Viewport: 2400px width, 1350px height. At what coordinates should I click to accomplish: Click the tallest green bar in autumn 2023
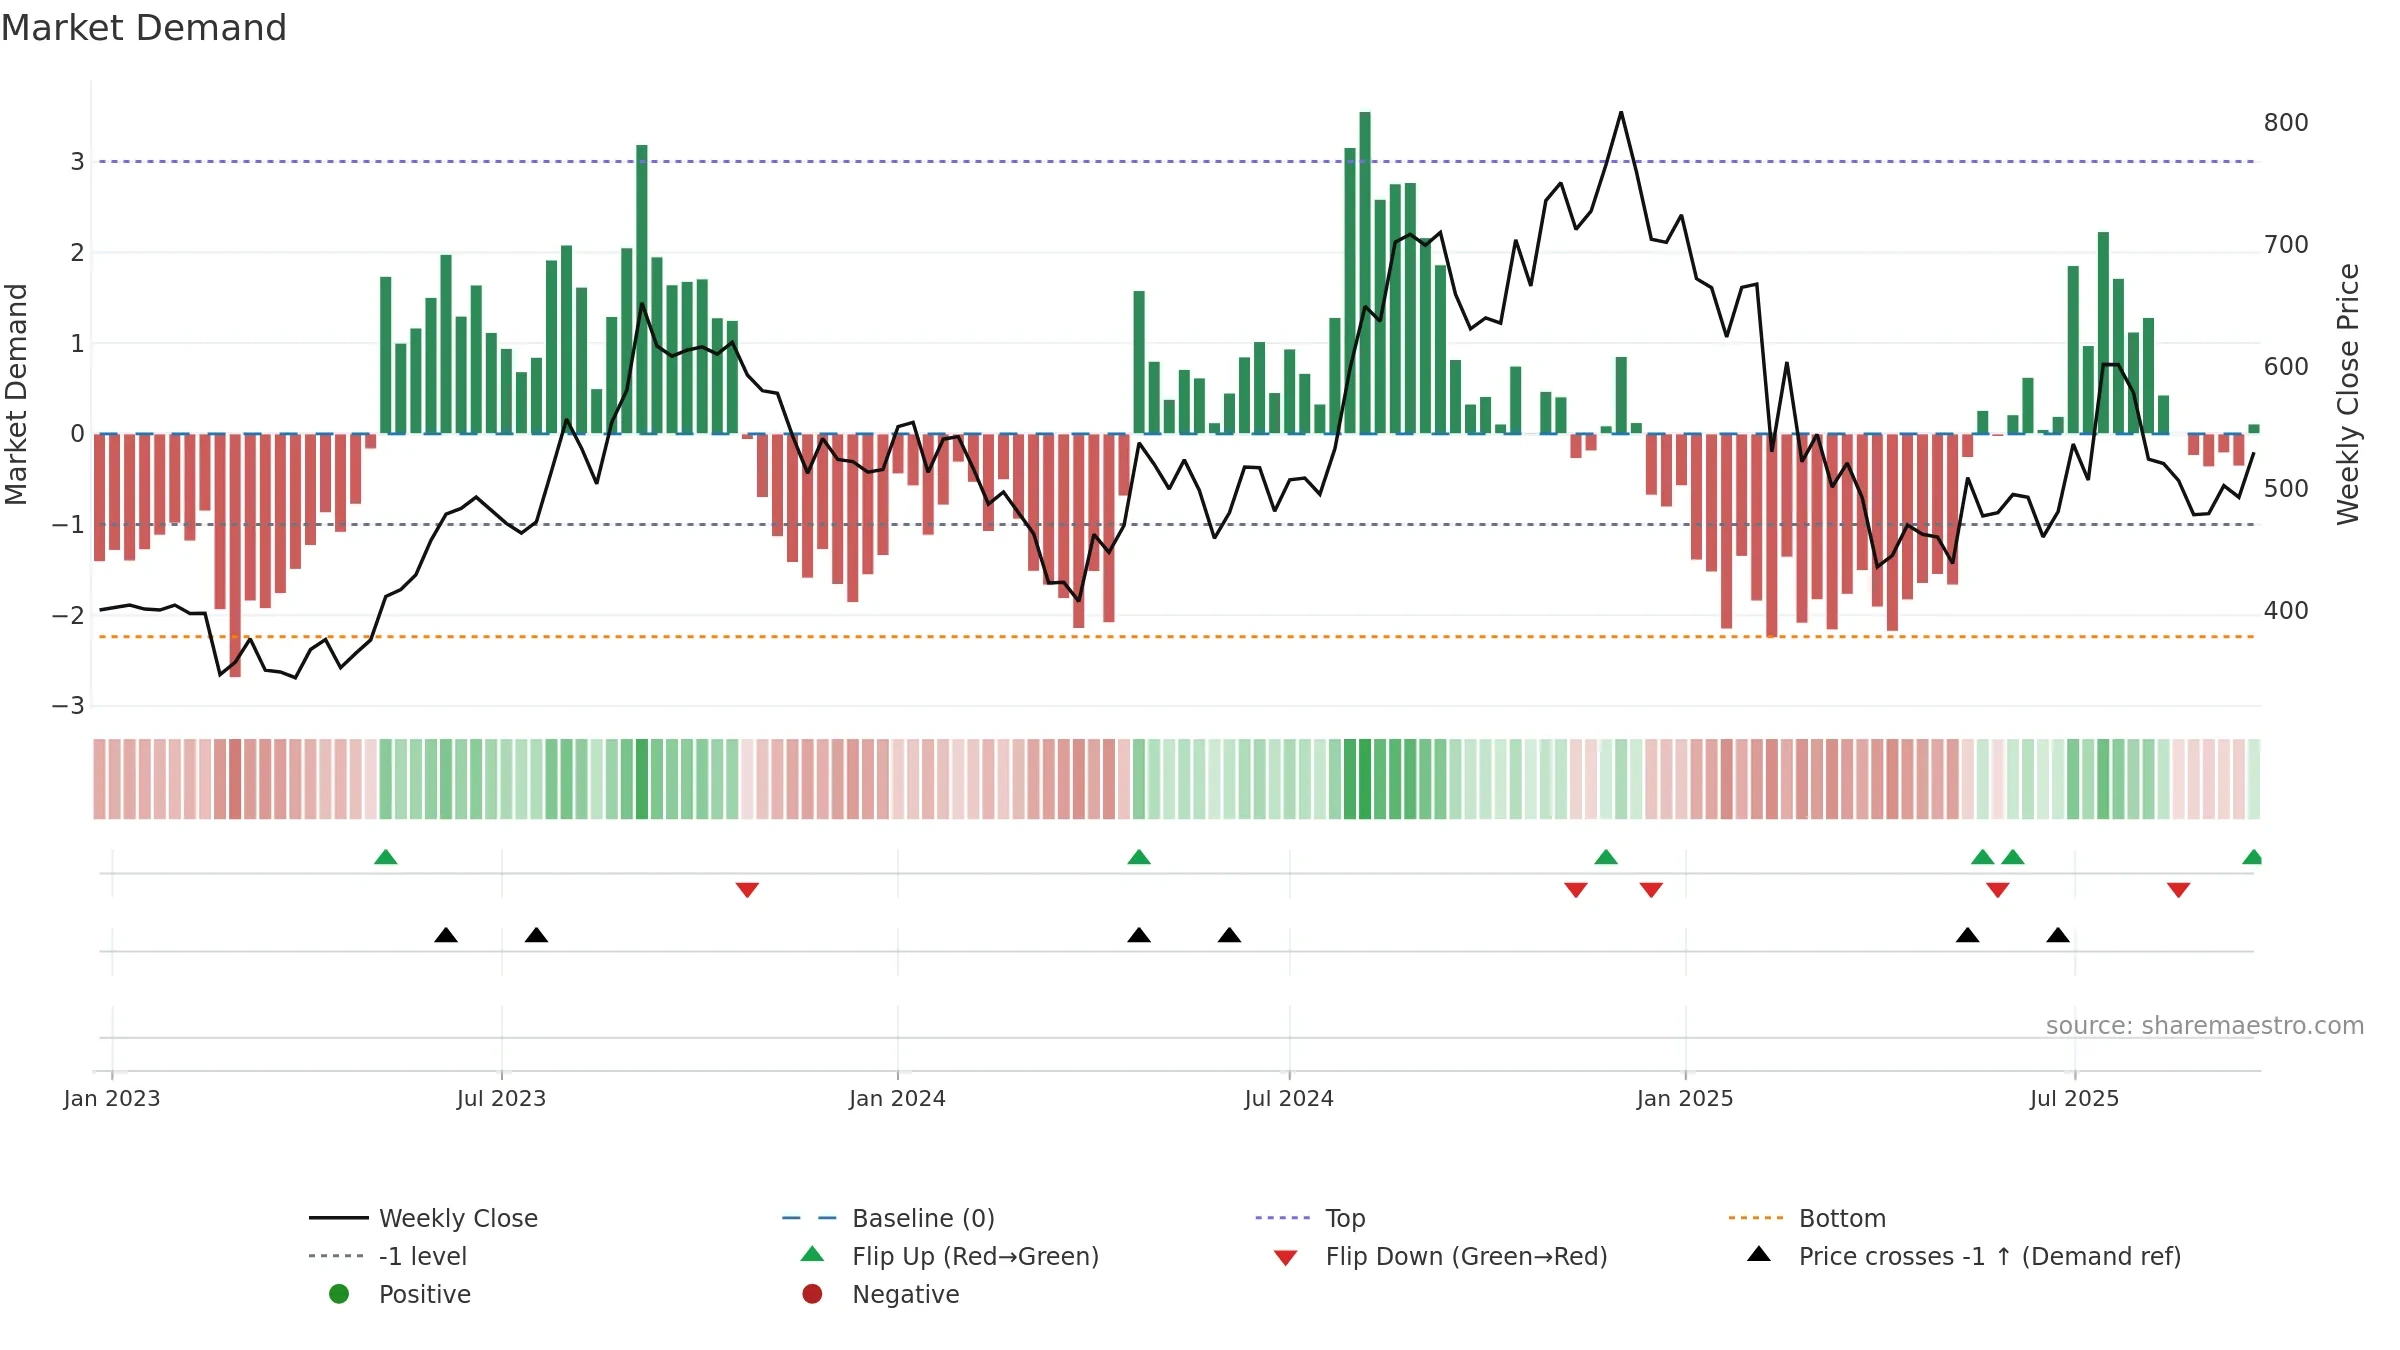[642, 289]
